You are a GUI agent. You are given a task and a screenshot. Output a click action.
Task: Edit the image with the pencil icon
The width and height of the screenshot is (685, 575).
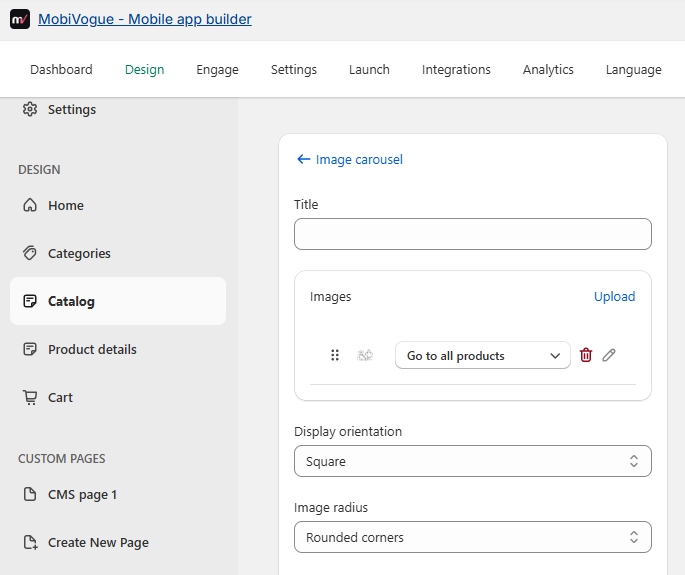click(x=609, y=355)
